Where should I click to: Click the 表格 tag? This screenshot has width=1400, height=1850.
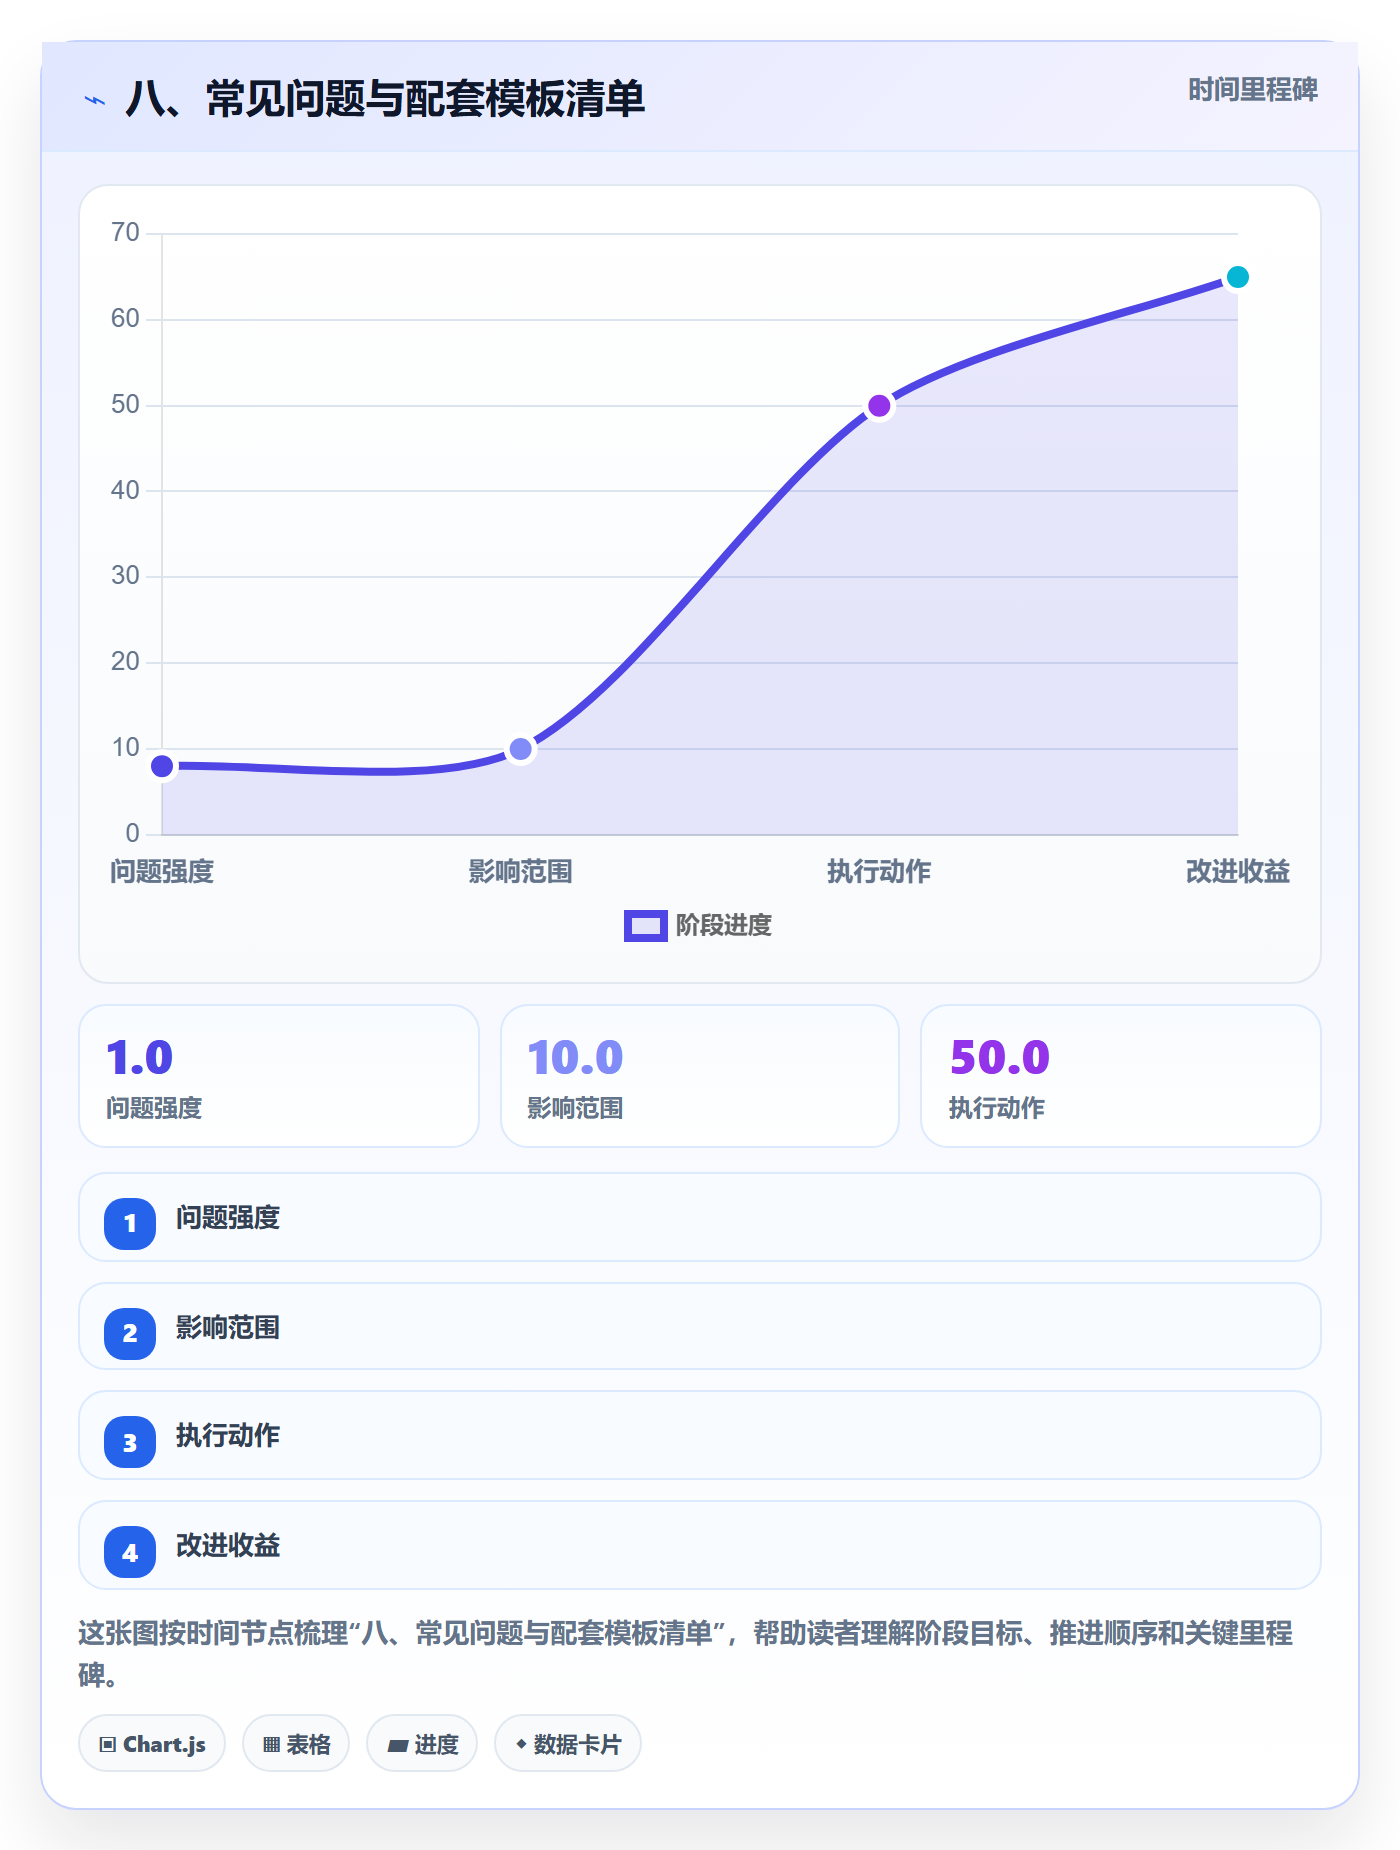click(x=296, y=1744)
